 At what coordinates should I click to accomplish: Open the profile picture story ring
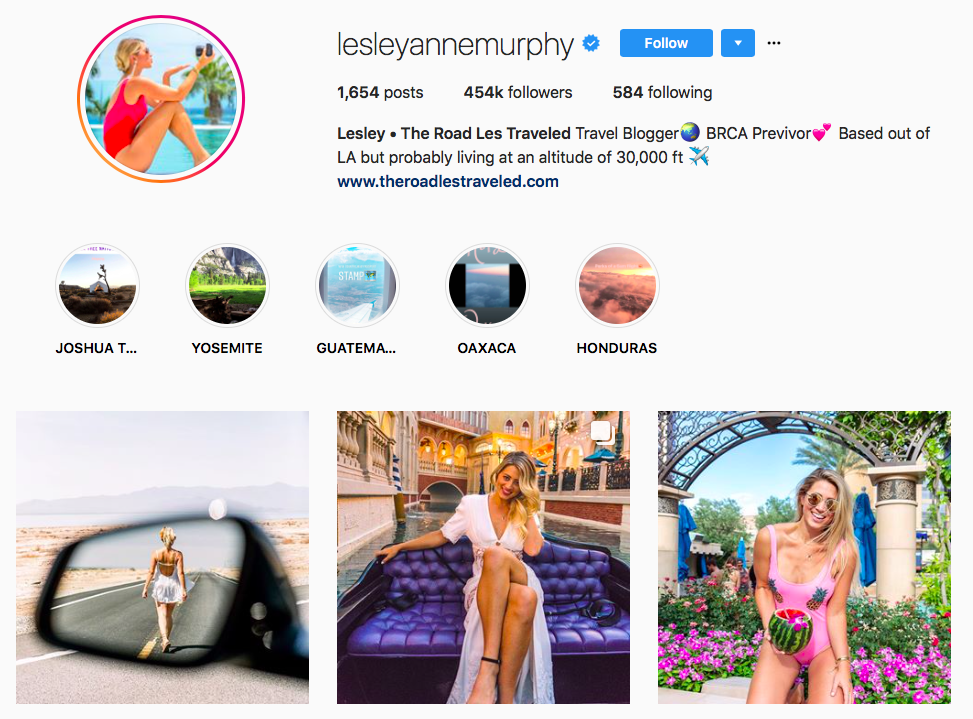coord(161,99)
